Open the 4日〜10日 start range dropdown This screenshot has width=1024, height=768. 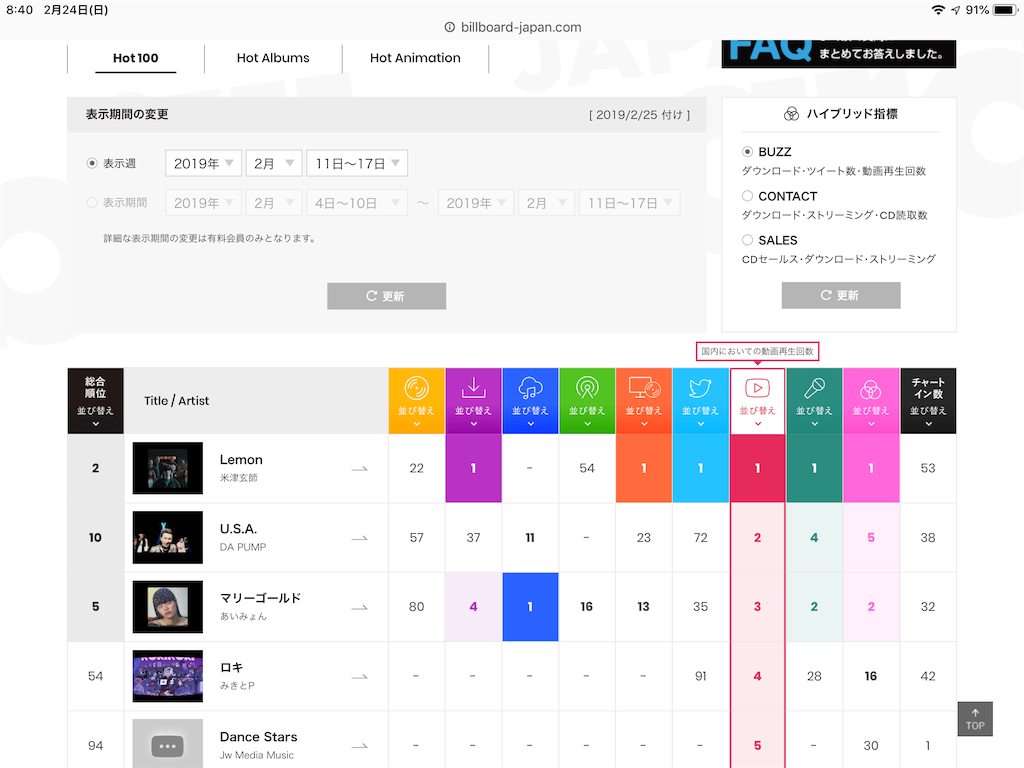coord(357,203)
